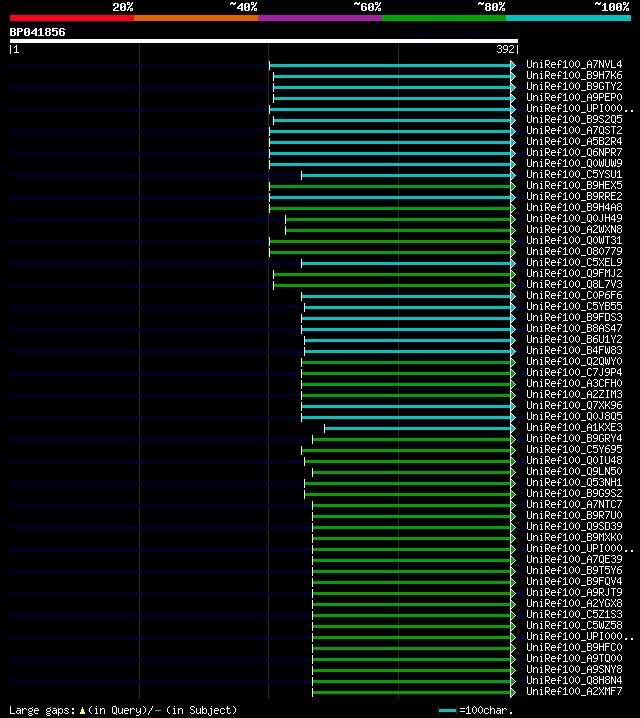This screenshot has width=640, height=718.
Task: Click the white query sequence bar
Action: [x=264, y=41]
